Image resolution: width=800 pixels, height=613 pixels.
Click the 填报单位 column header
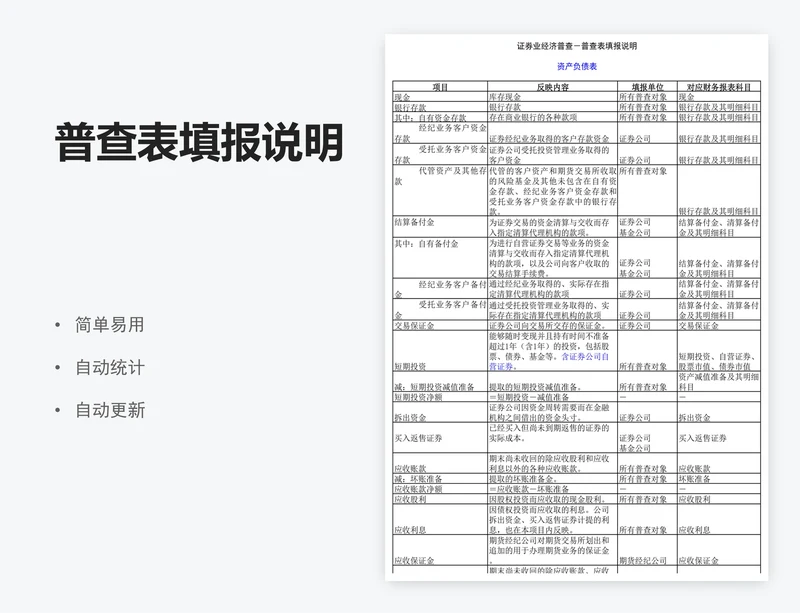pos(647,87)
